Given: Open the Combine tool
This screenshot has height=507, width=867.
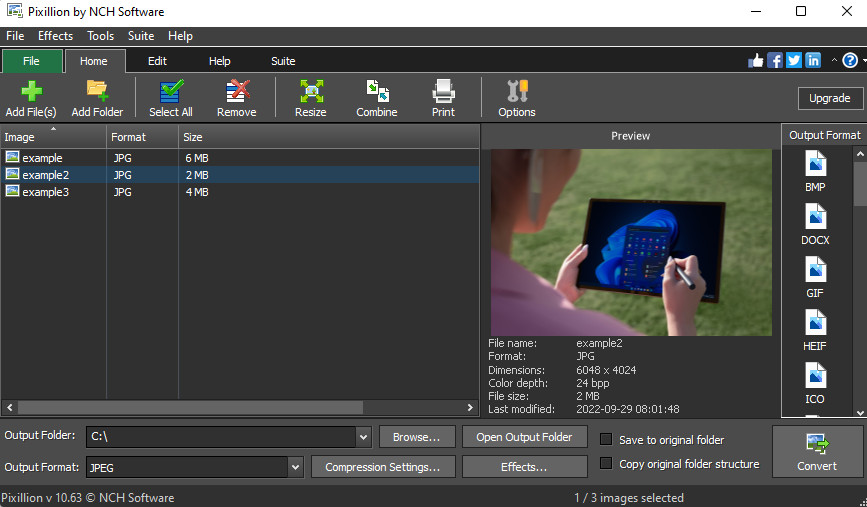Looking at the screenshot, I should point(377,98).
